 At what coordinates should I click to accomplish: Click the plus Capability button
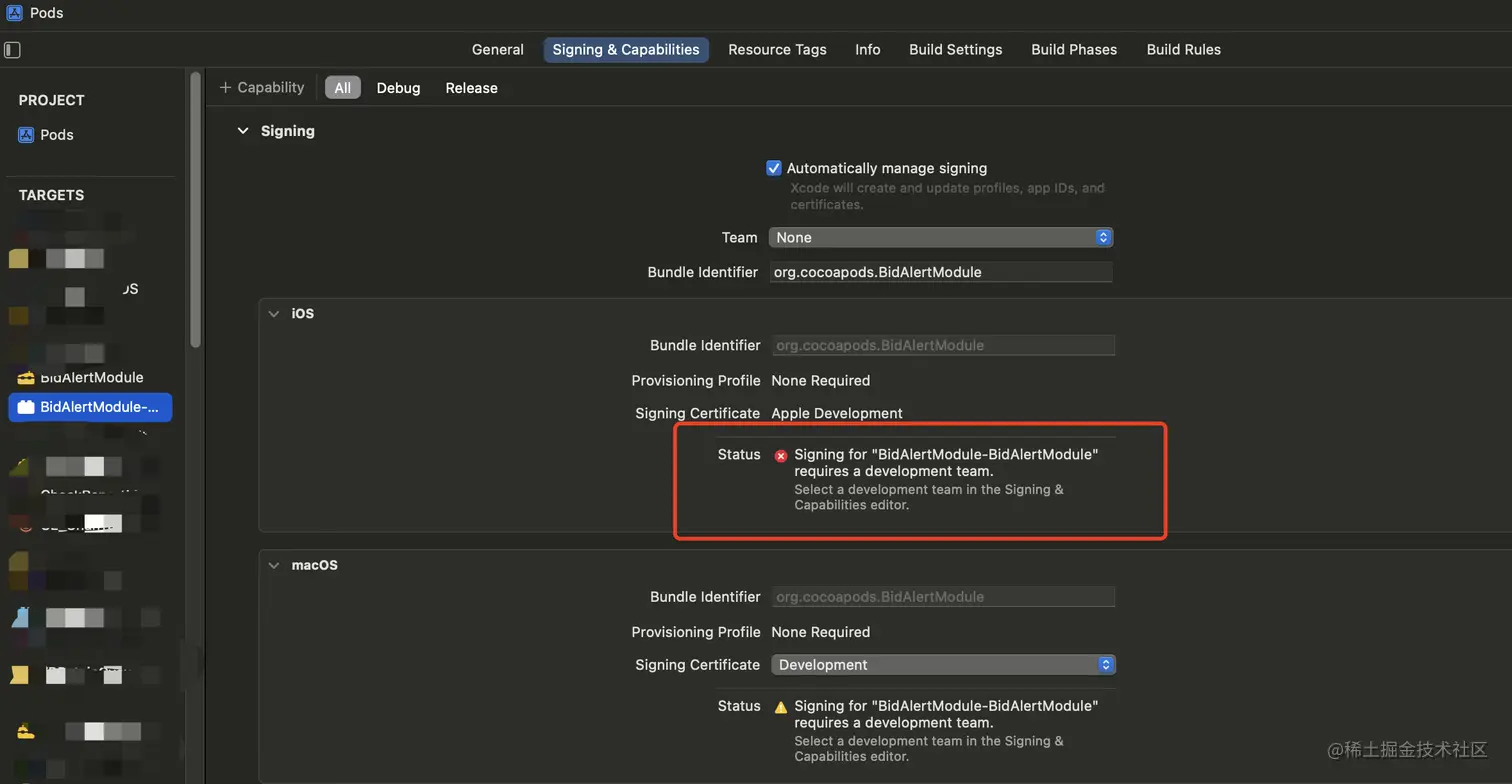point(262,88)
